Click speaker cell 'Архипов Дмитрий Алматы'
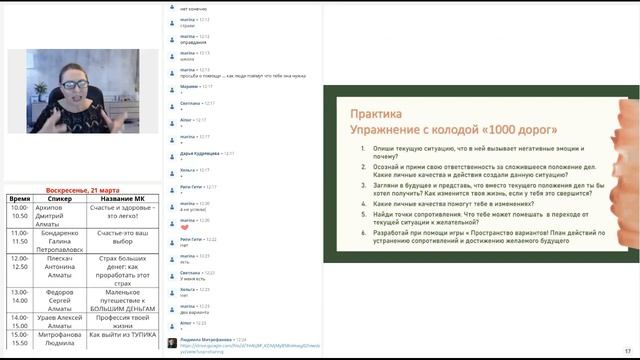 click(x=60, y=216)
